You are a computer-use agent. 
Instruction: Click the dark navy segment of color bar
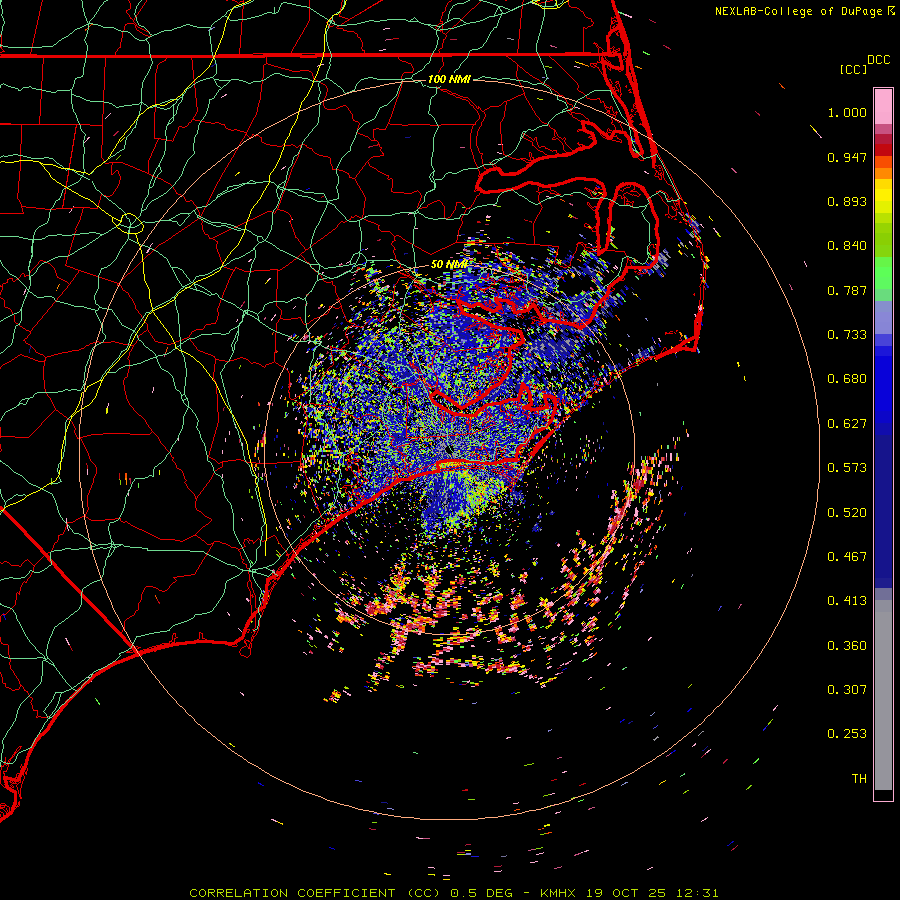click(x=883, y=511)
